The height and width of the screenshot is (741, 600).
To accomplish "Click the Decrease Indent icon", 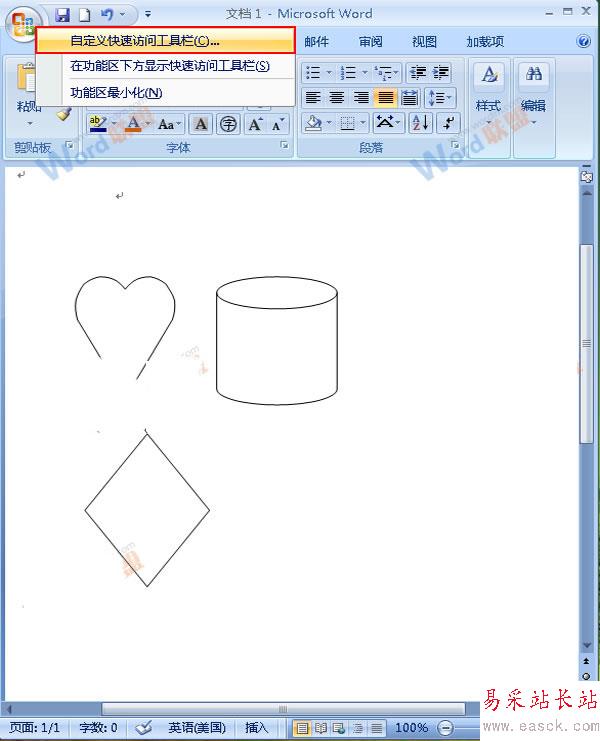I will tap(418, 73).
